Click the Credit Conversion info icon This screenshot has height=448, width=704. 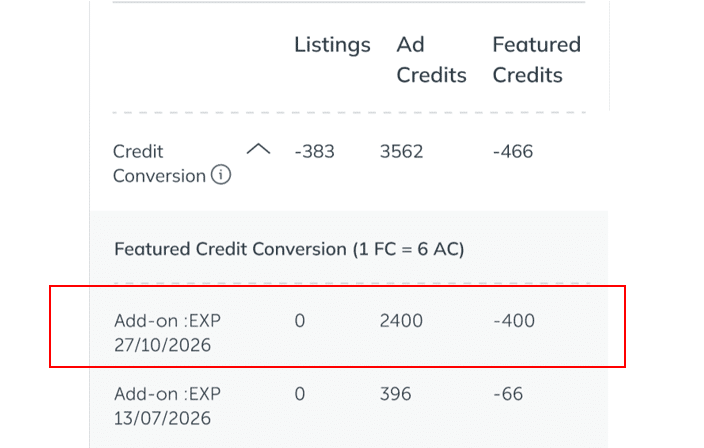click(221, 176)
